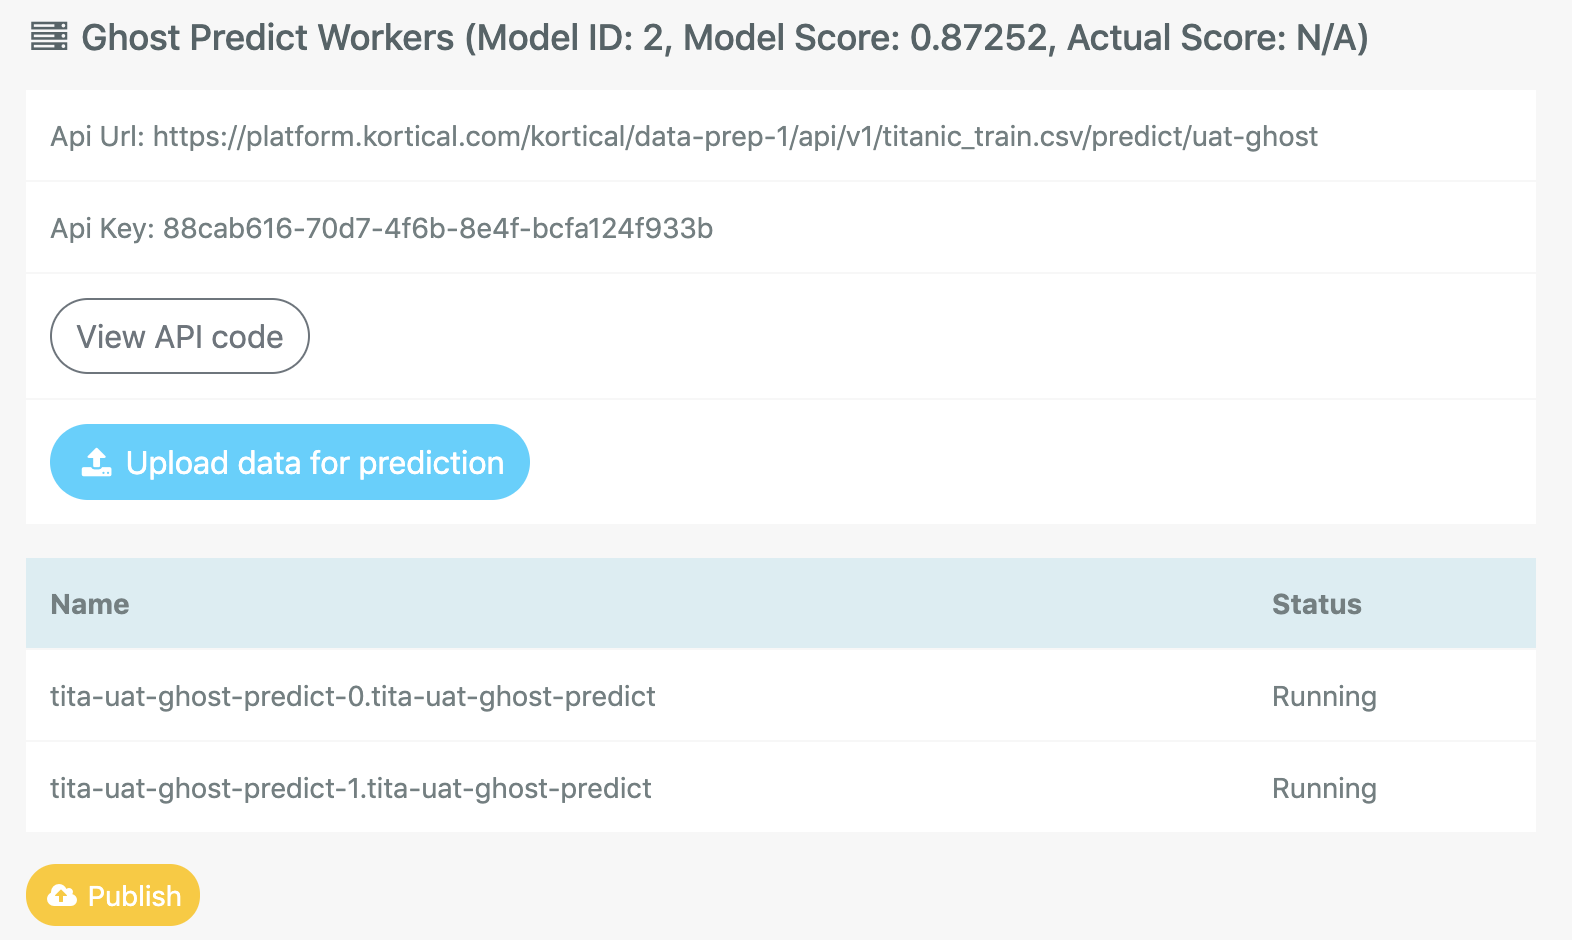
Task: Select the Api Url text line
Action: click(x=684, y=136)
